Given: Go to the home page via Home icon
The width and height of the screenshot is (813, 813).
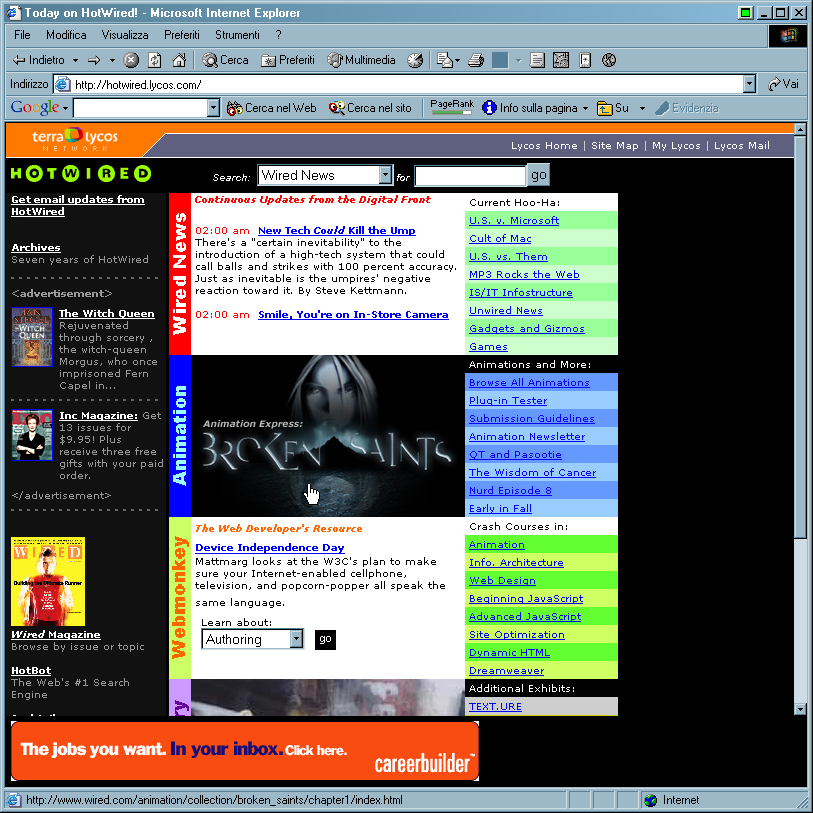Looking at the screenshot, I should (179, 60).
